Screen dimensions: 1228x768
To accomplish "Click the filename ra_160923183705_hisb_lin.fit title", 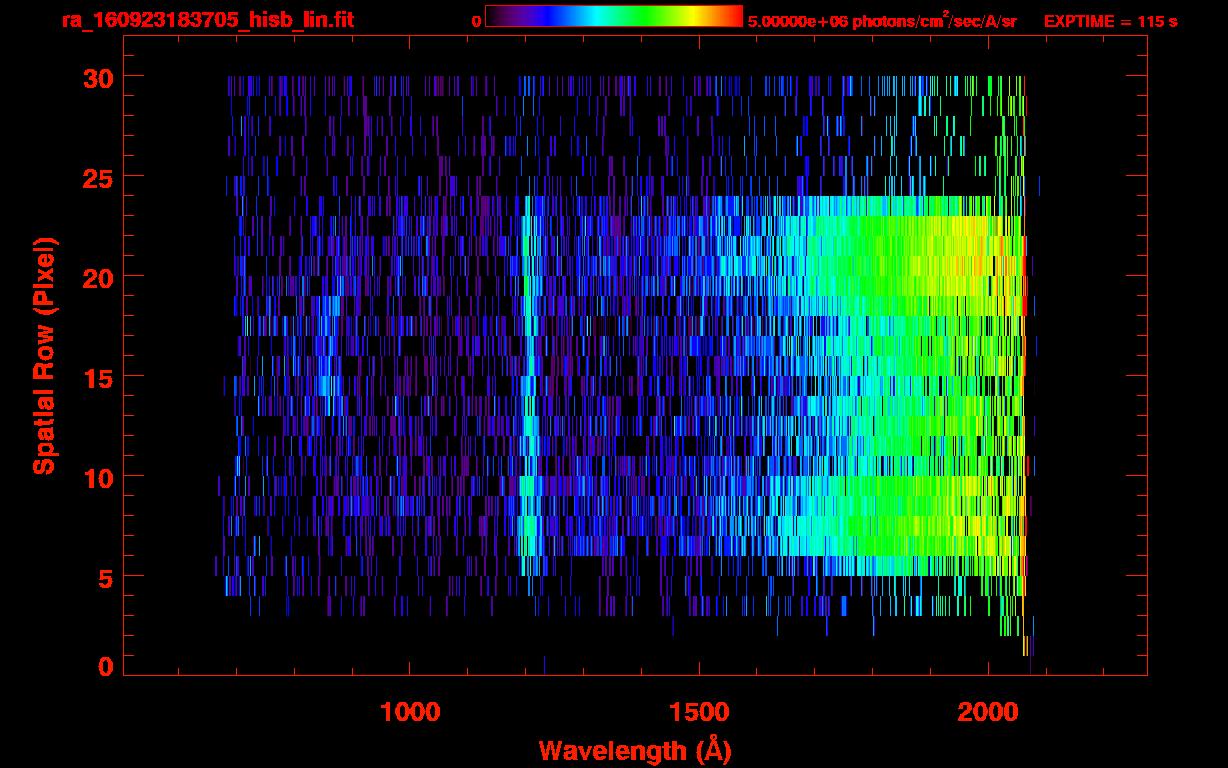I will tap(207, 19).
